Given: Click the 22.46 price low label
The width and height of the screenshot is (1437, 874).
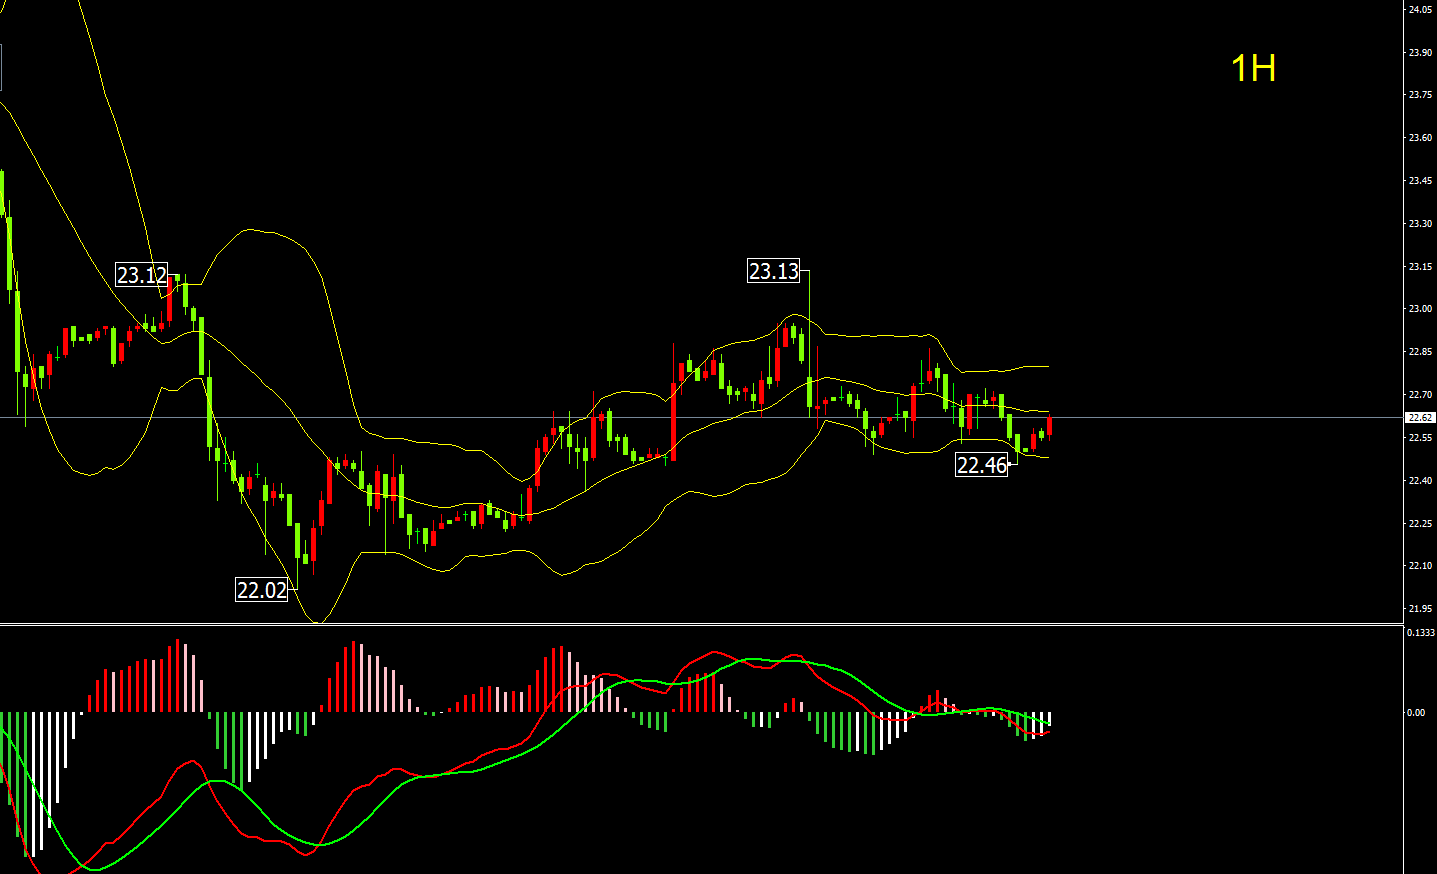Looking at the screenshot, I should pos(982,465).
